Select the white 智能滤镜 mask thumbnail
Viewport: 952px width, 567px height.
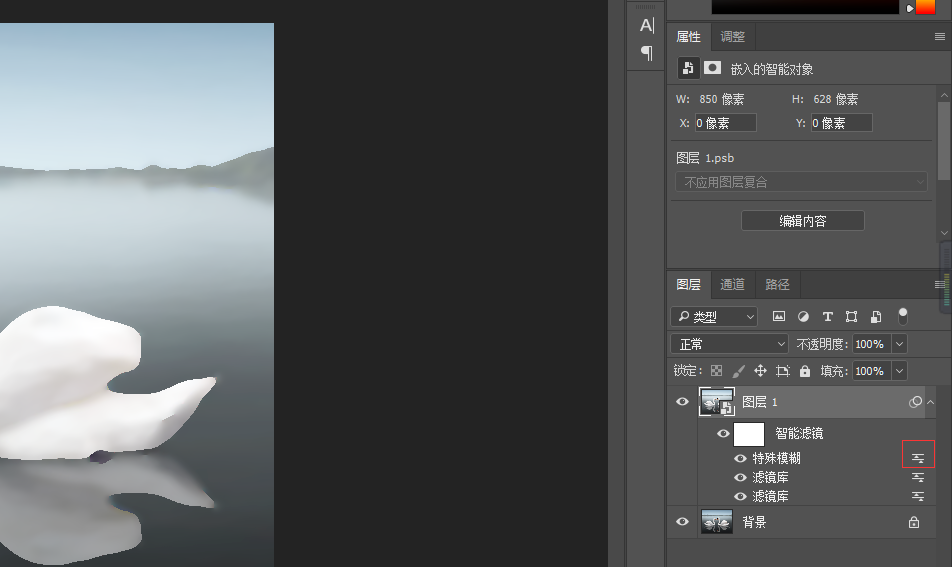[749, 434]
